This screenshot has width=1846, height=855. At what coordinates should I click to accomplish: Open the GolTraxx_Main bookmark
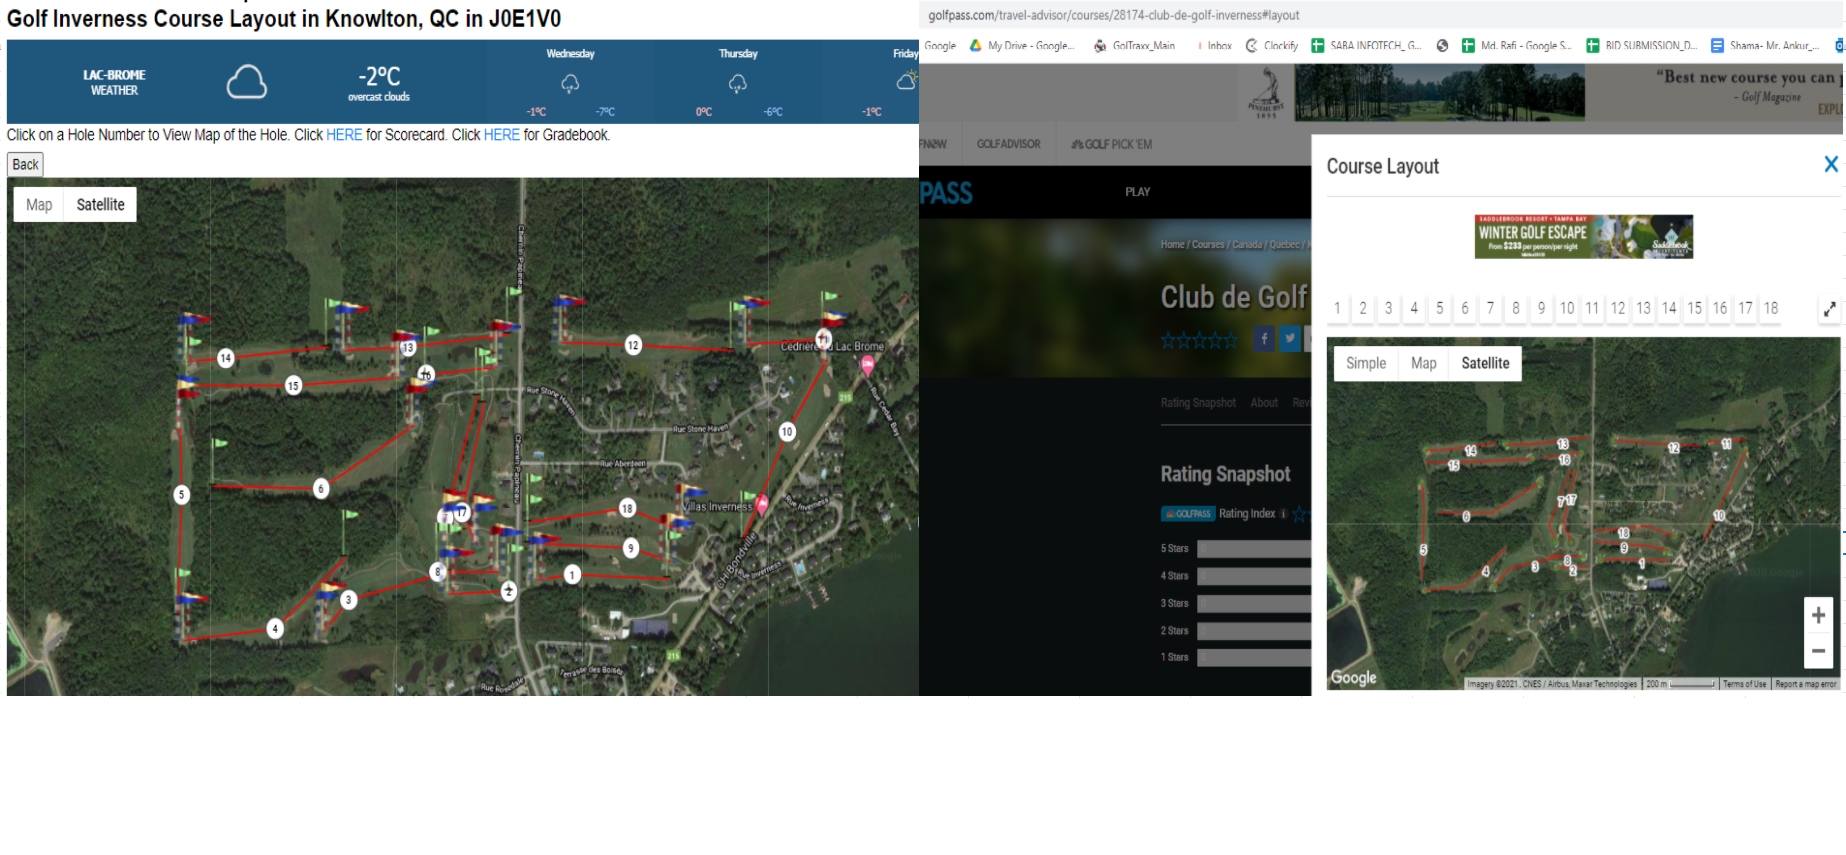coord(1135,45)
